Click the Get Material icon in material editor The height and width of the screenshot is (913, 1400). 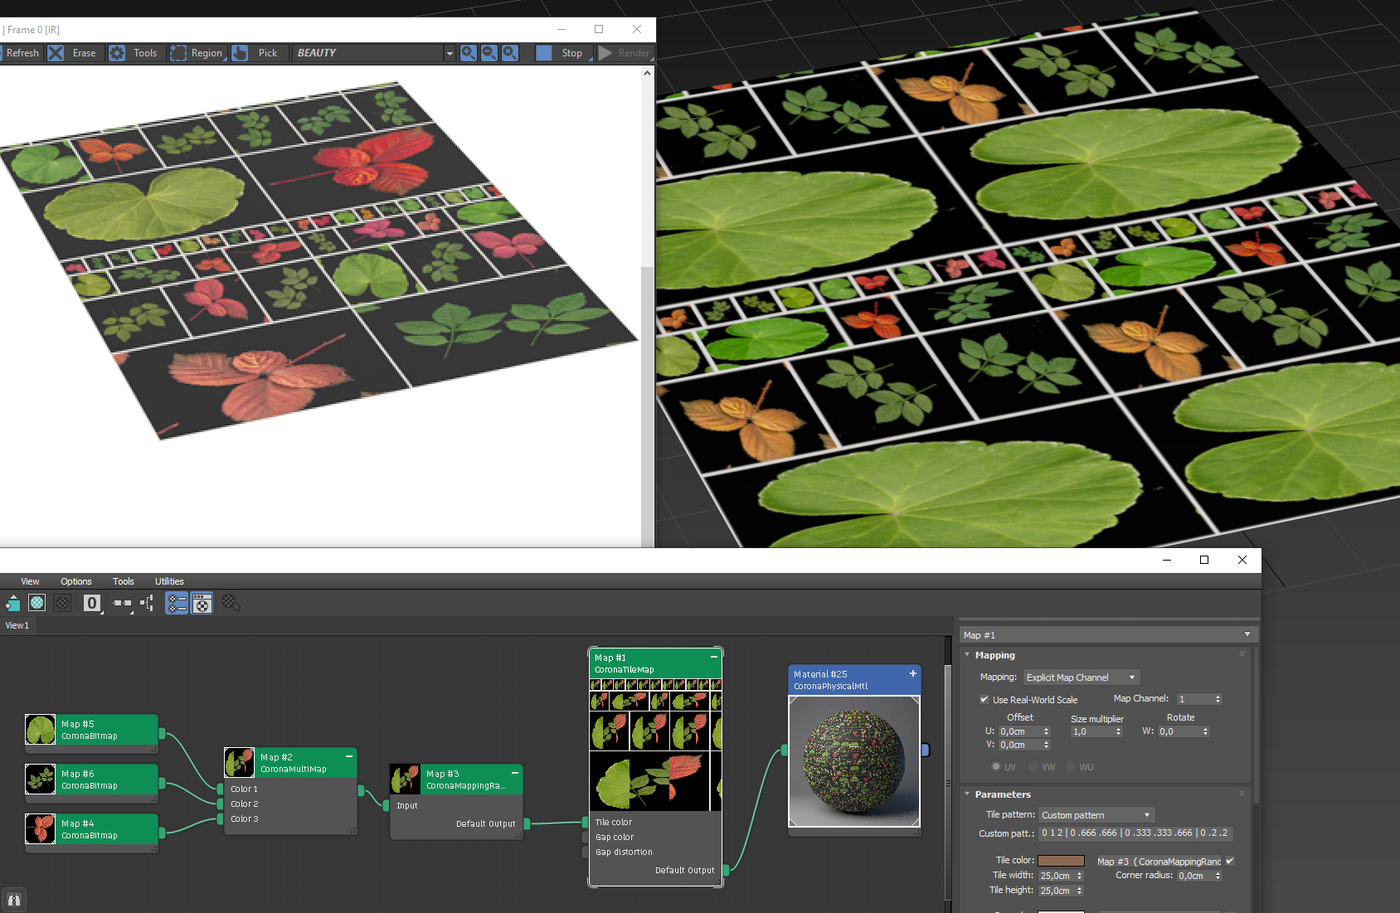tap(13, 603)
